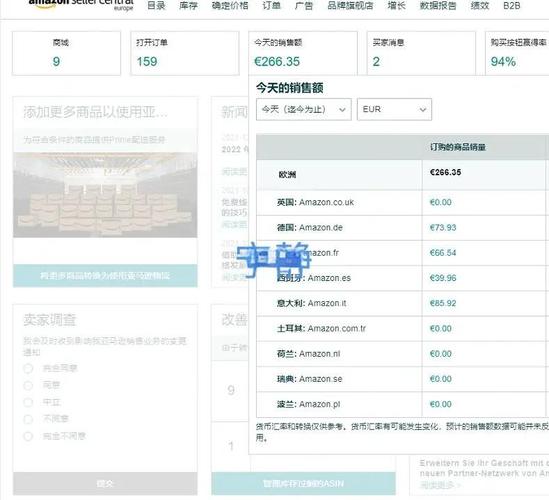The height and width of the screenshot is (500, 549).
Task: Open the 广告 menu
Action: [x=304, y=5]
